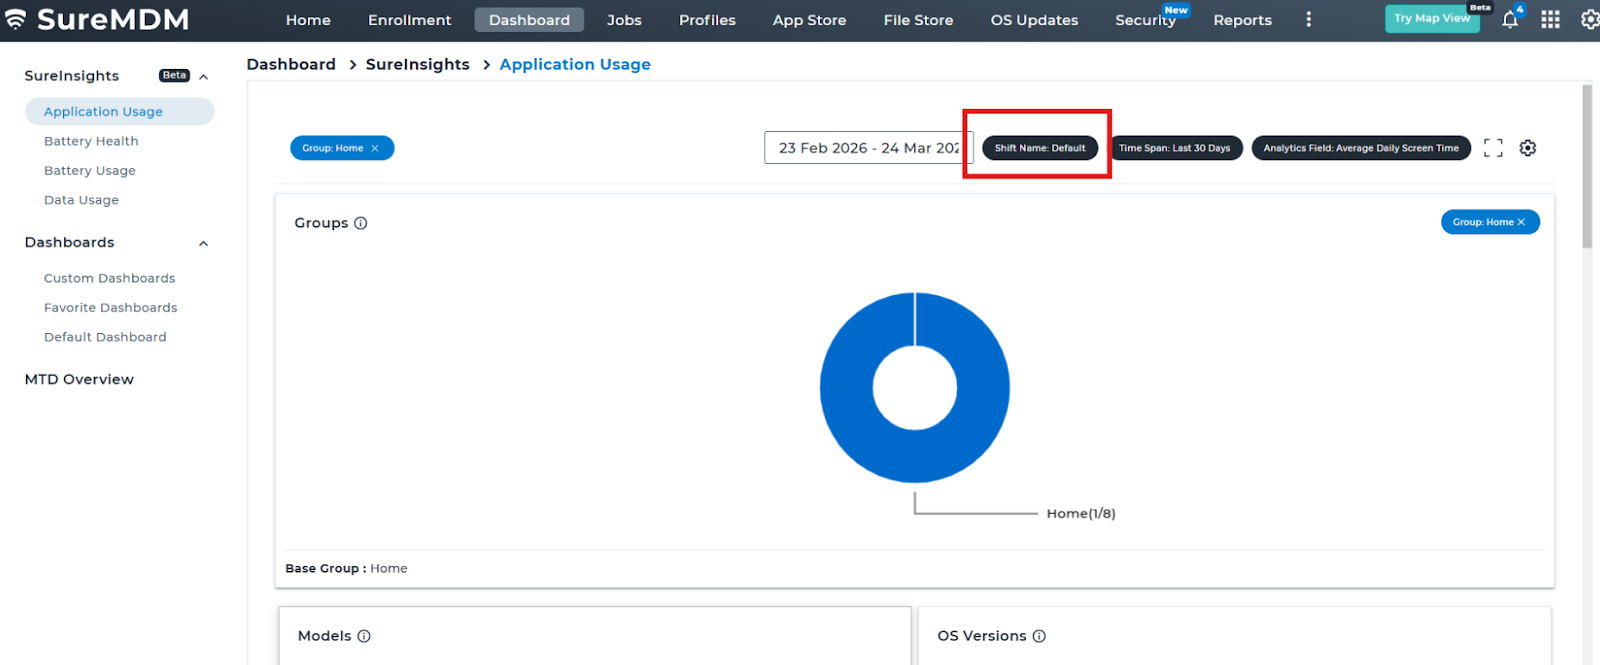The image size is (1600, 665).
Task: Go to the Enrollment menu tab
Action: click(x=409, y=20)
